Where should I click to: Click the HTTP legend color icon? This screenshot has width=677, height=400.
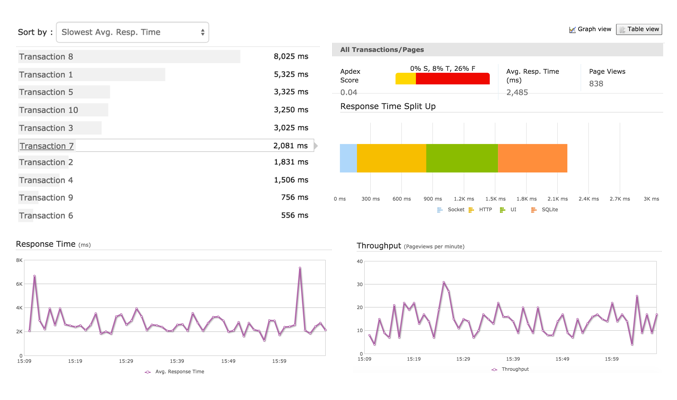tap(472, 210)
